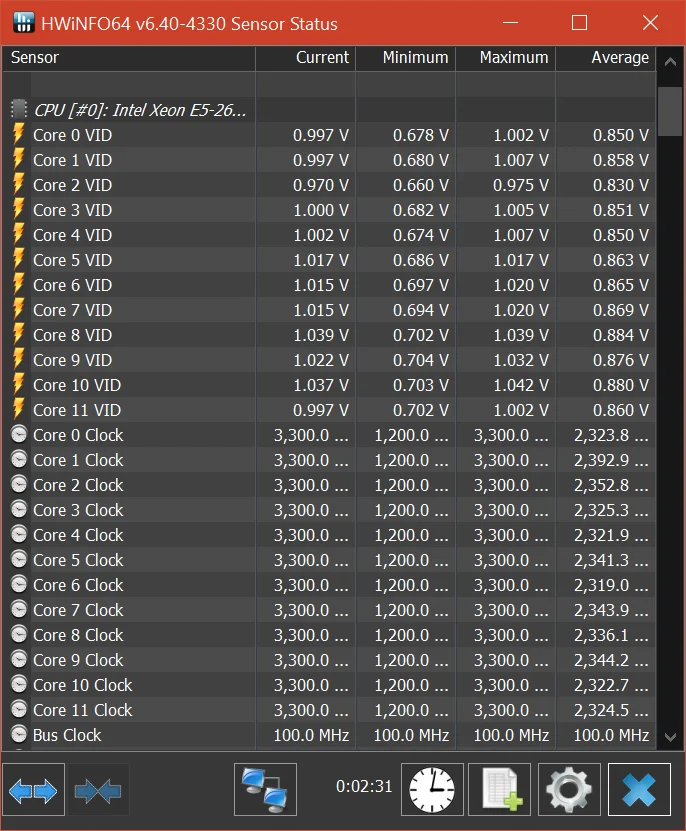Select the Core 9 VID row label
686x831 pixels.
[x=73, y=360]
